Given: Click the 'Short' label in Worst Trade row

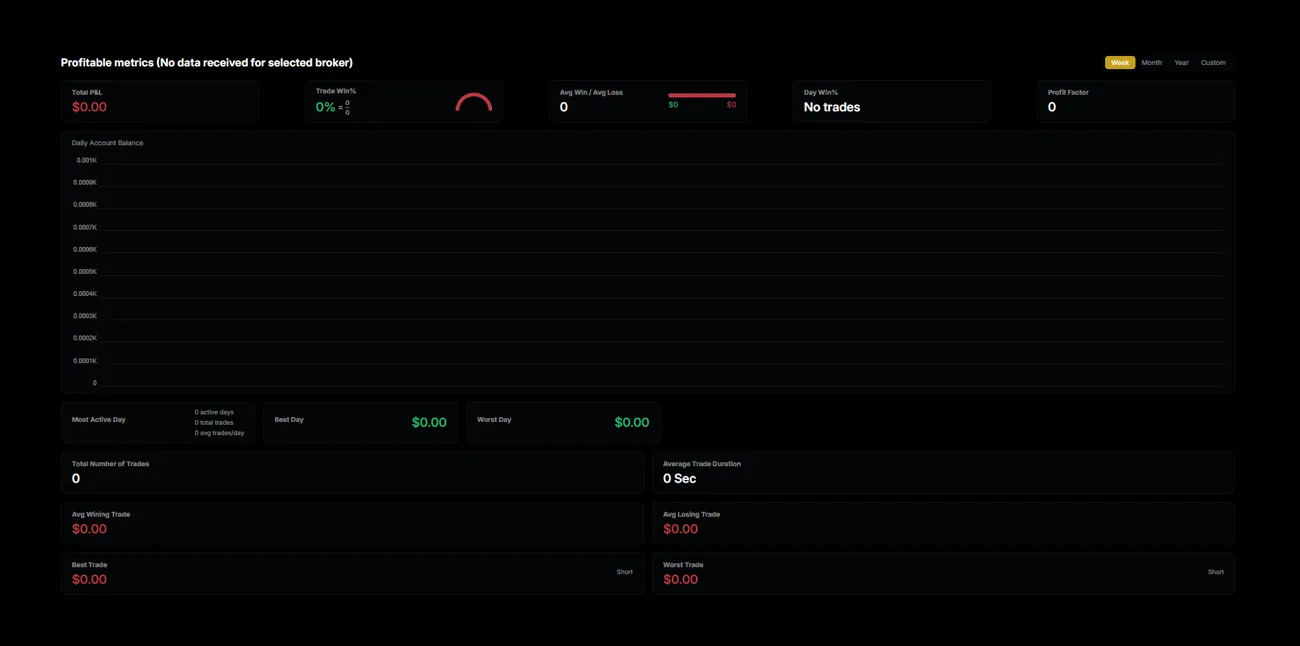Looking at the screenshot, I should 1215,572.
